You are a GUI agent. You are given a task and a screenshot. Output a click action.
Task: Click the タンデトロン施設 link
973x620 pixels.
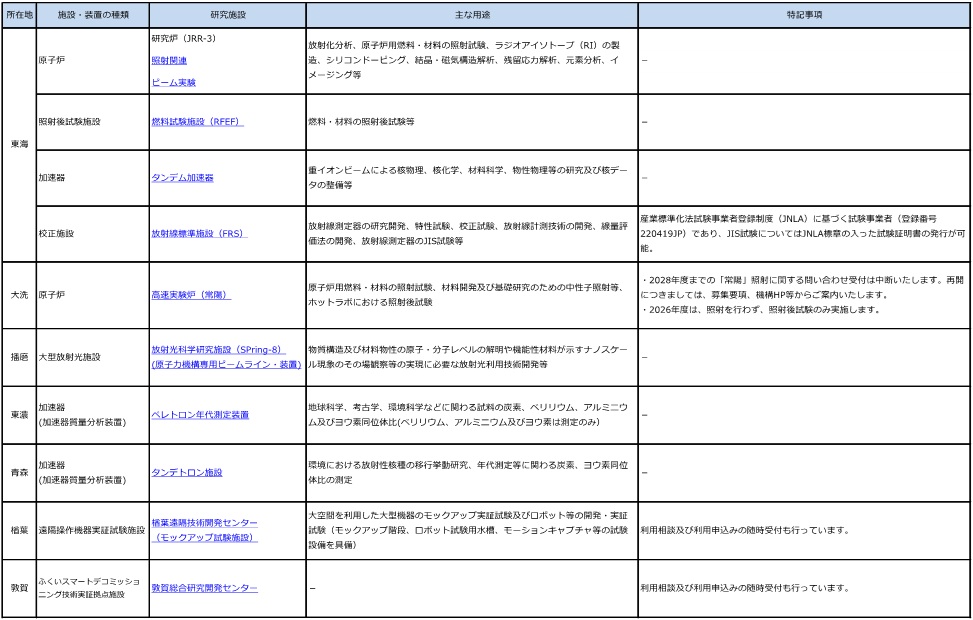[x=186, y=472]
